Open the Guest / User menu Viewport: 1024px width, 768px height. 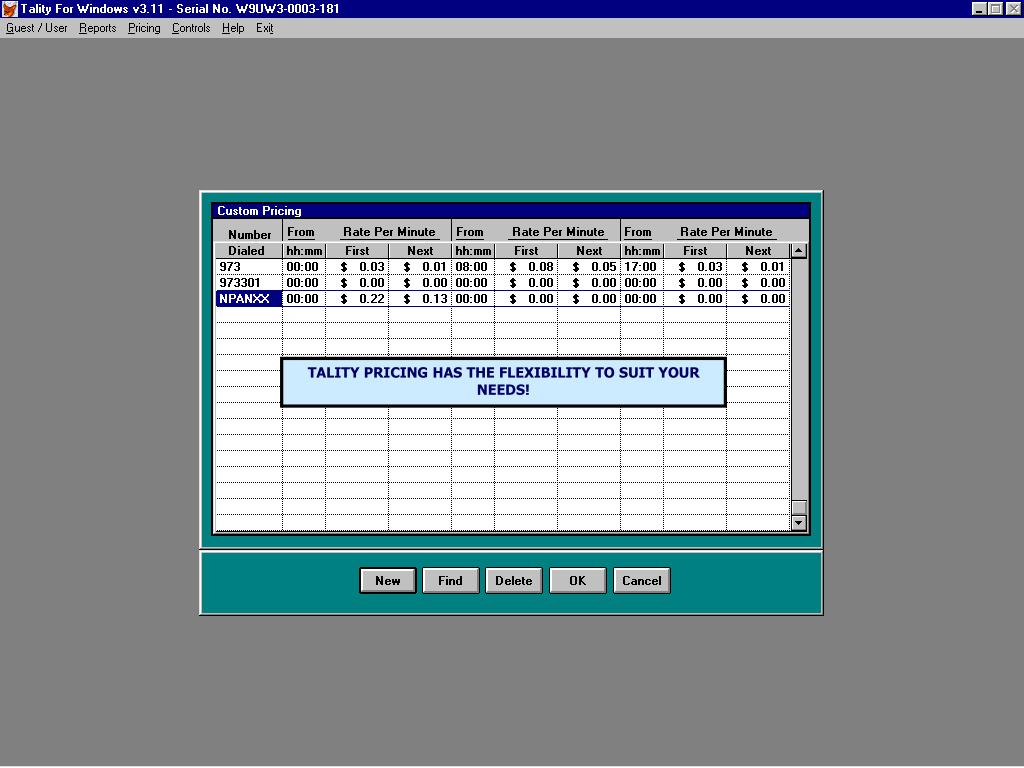(x=37, y=28)
